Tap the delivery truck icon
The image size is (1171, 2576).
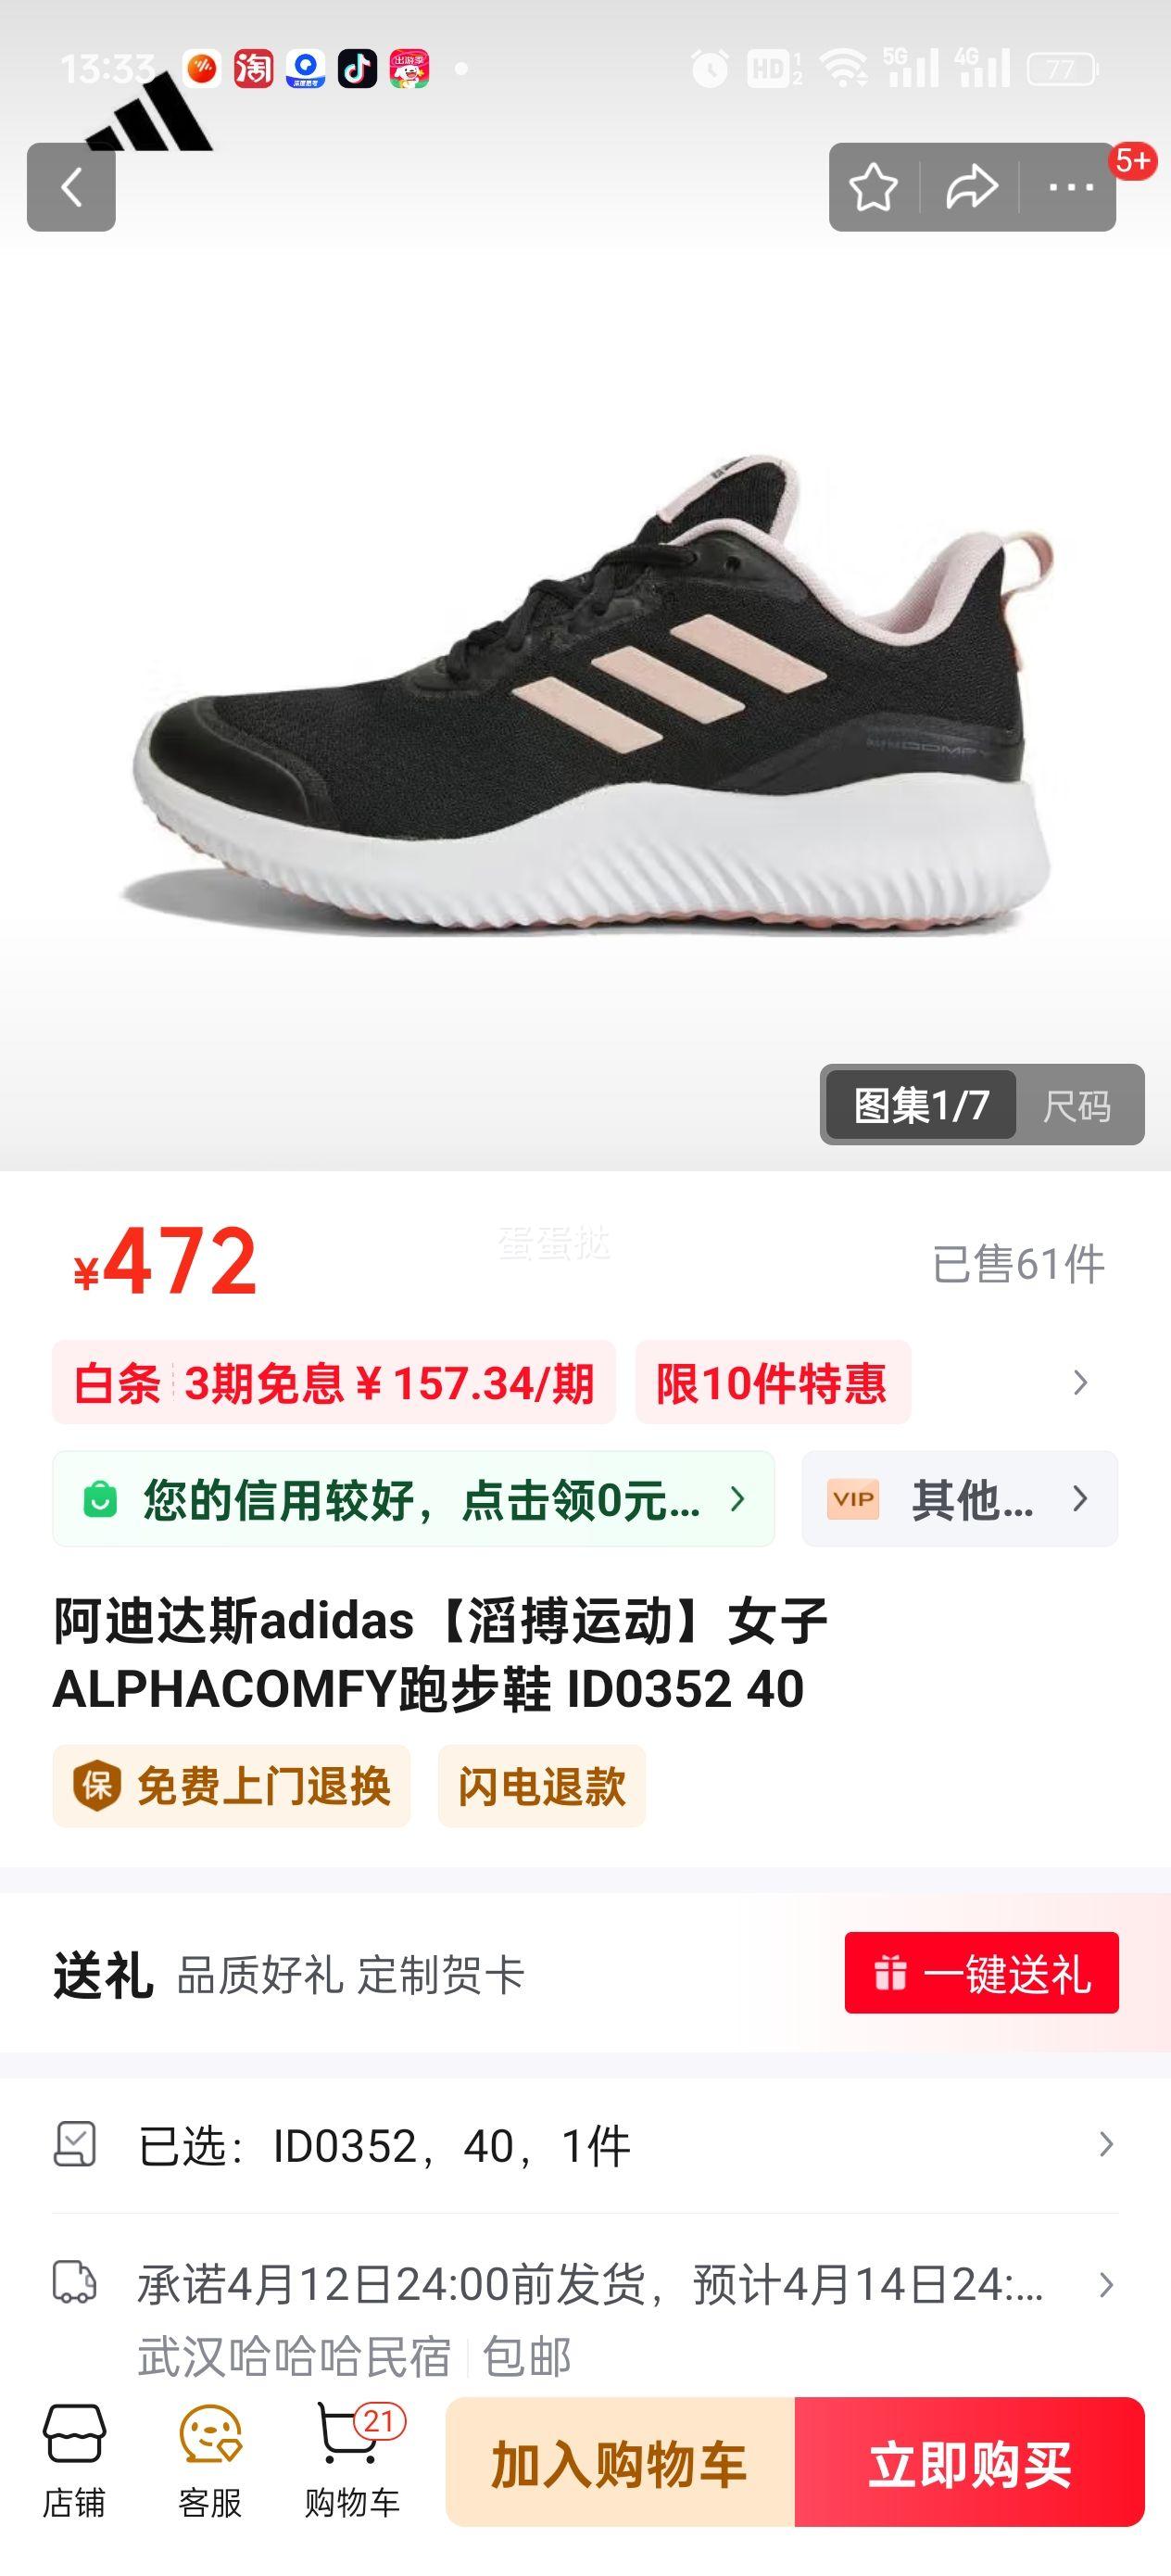(x=75, y=2284)
